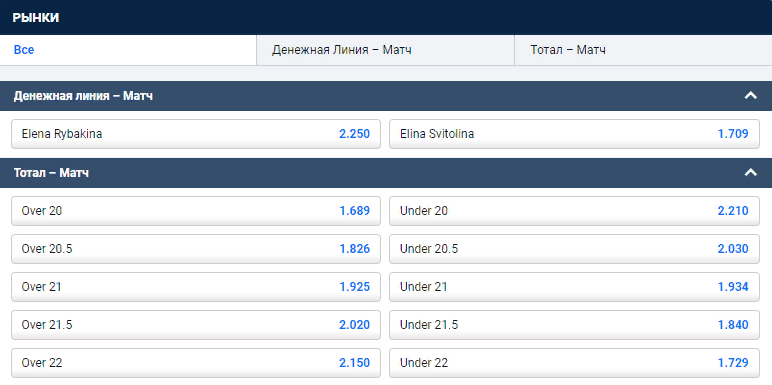Select Over 20 odds 1.689
The height and width of the screenshot is (385, 772).
196,211
